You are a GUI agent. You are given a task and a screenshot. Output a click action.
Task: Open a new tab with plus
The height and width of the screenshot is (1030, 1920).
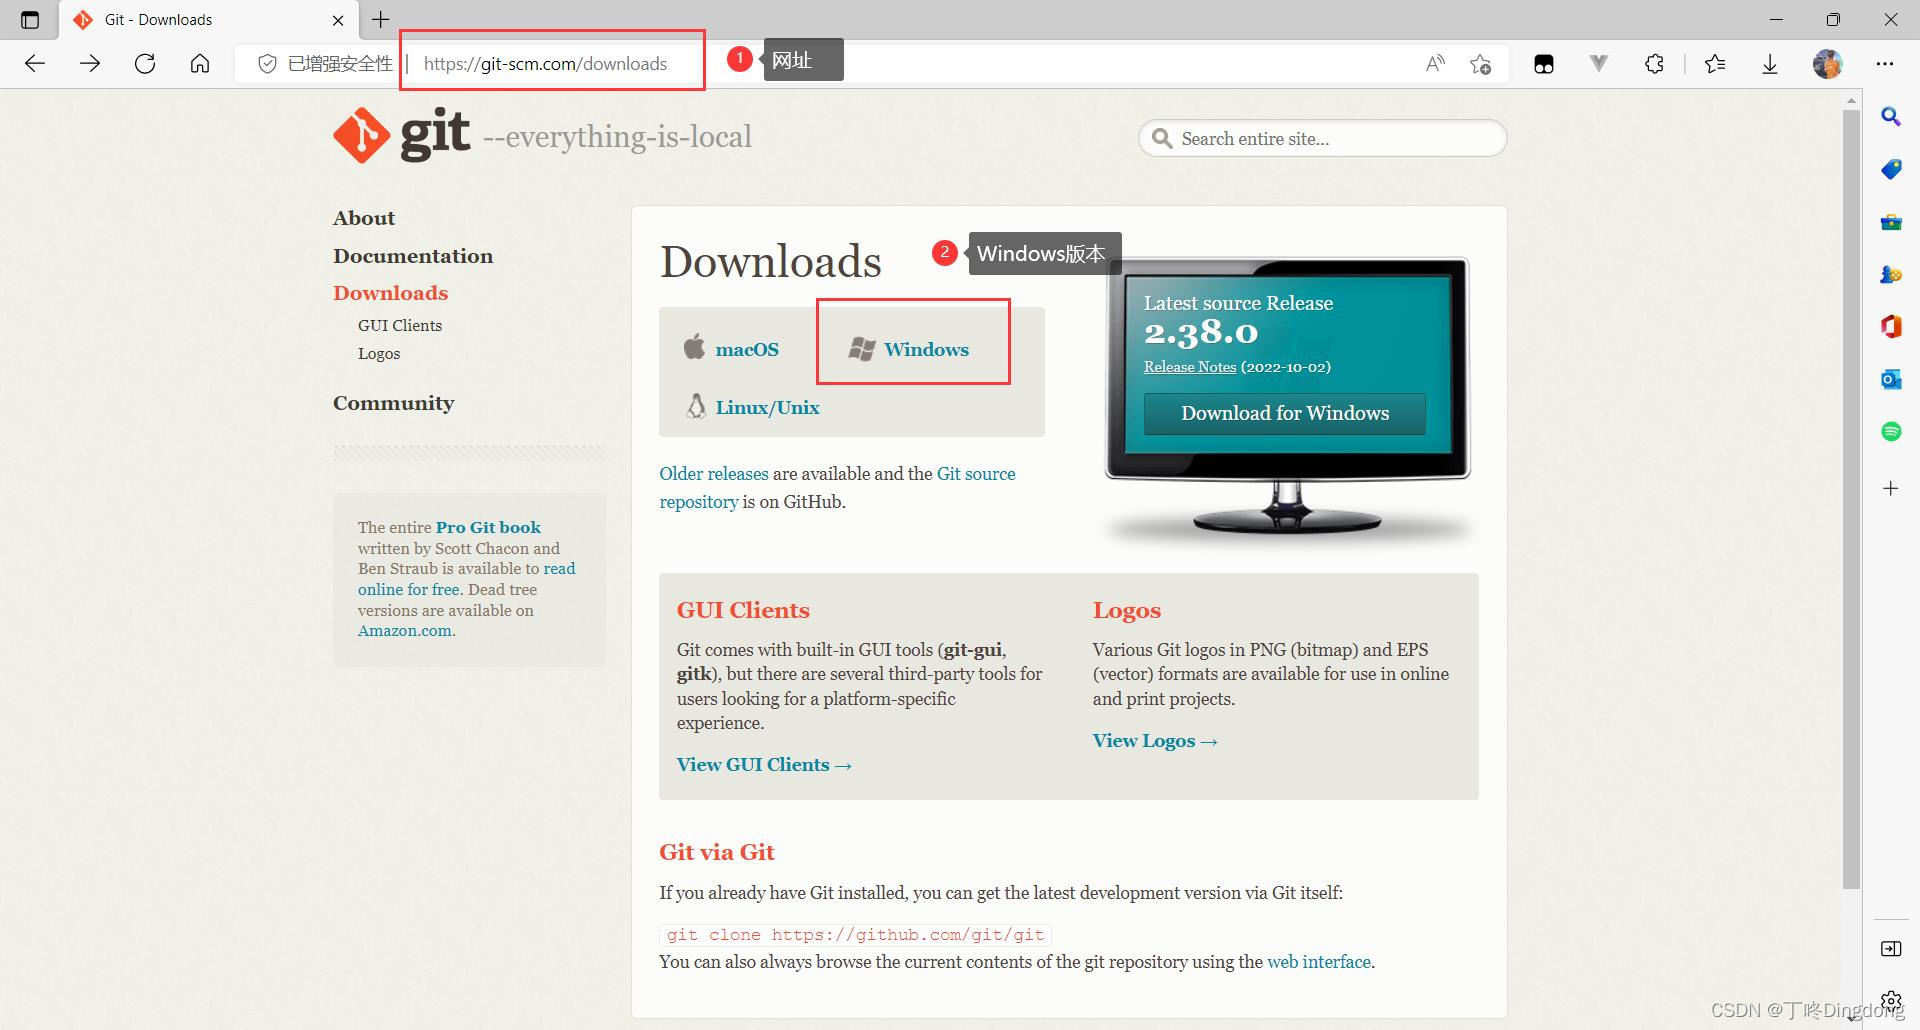point(381,19)
